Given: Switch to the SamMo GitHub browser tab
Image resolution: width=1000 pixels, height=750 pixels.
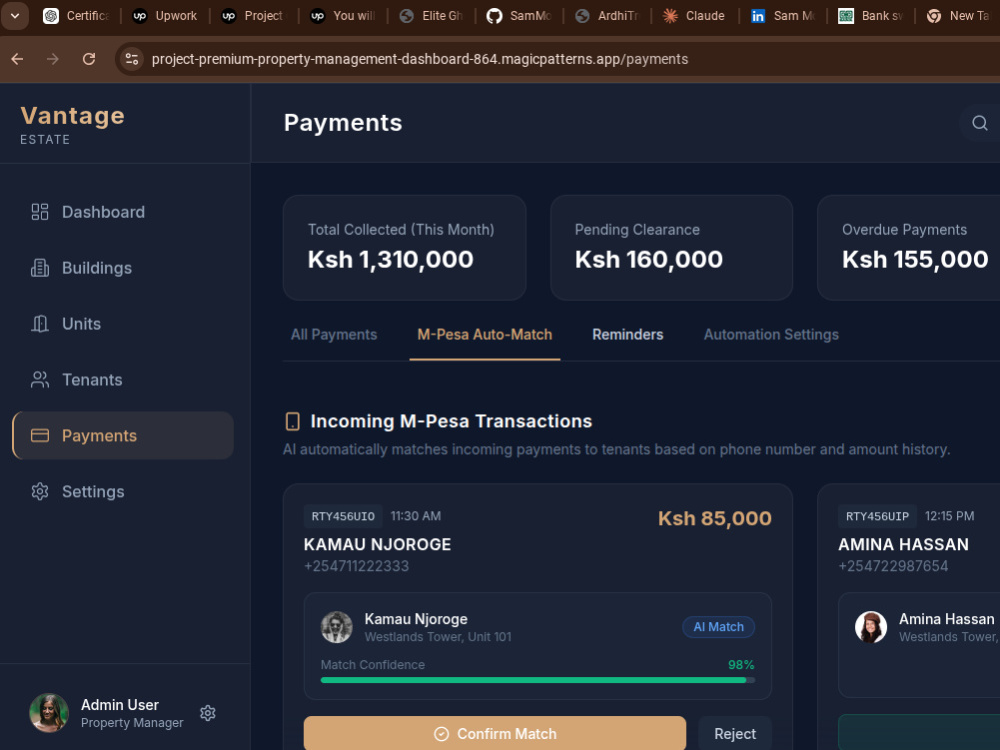Looking at the screenshot, I should coord(518,16).
